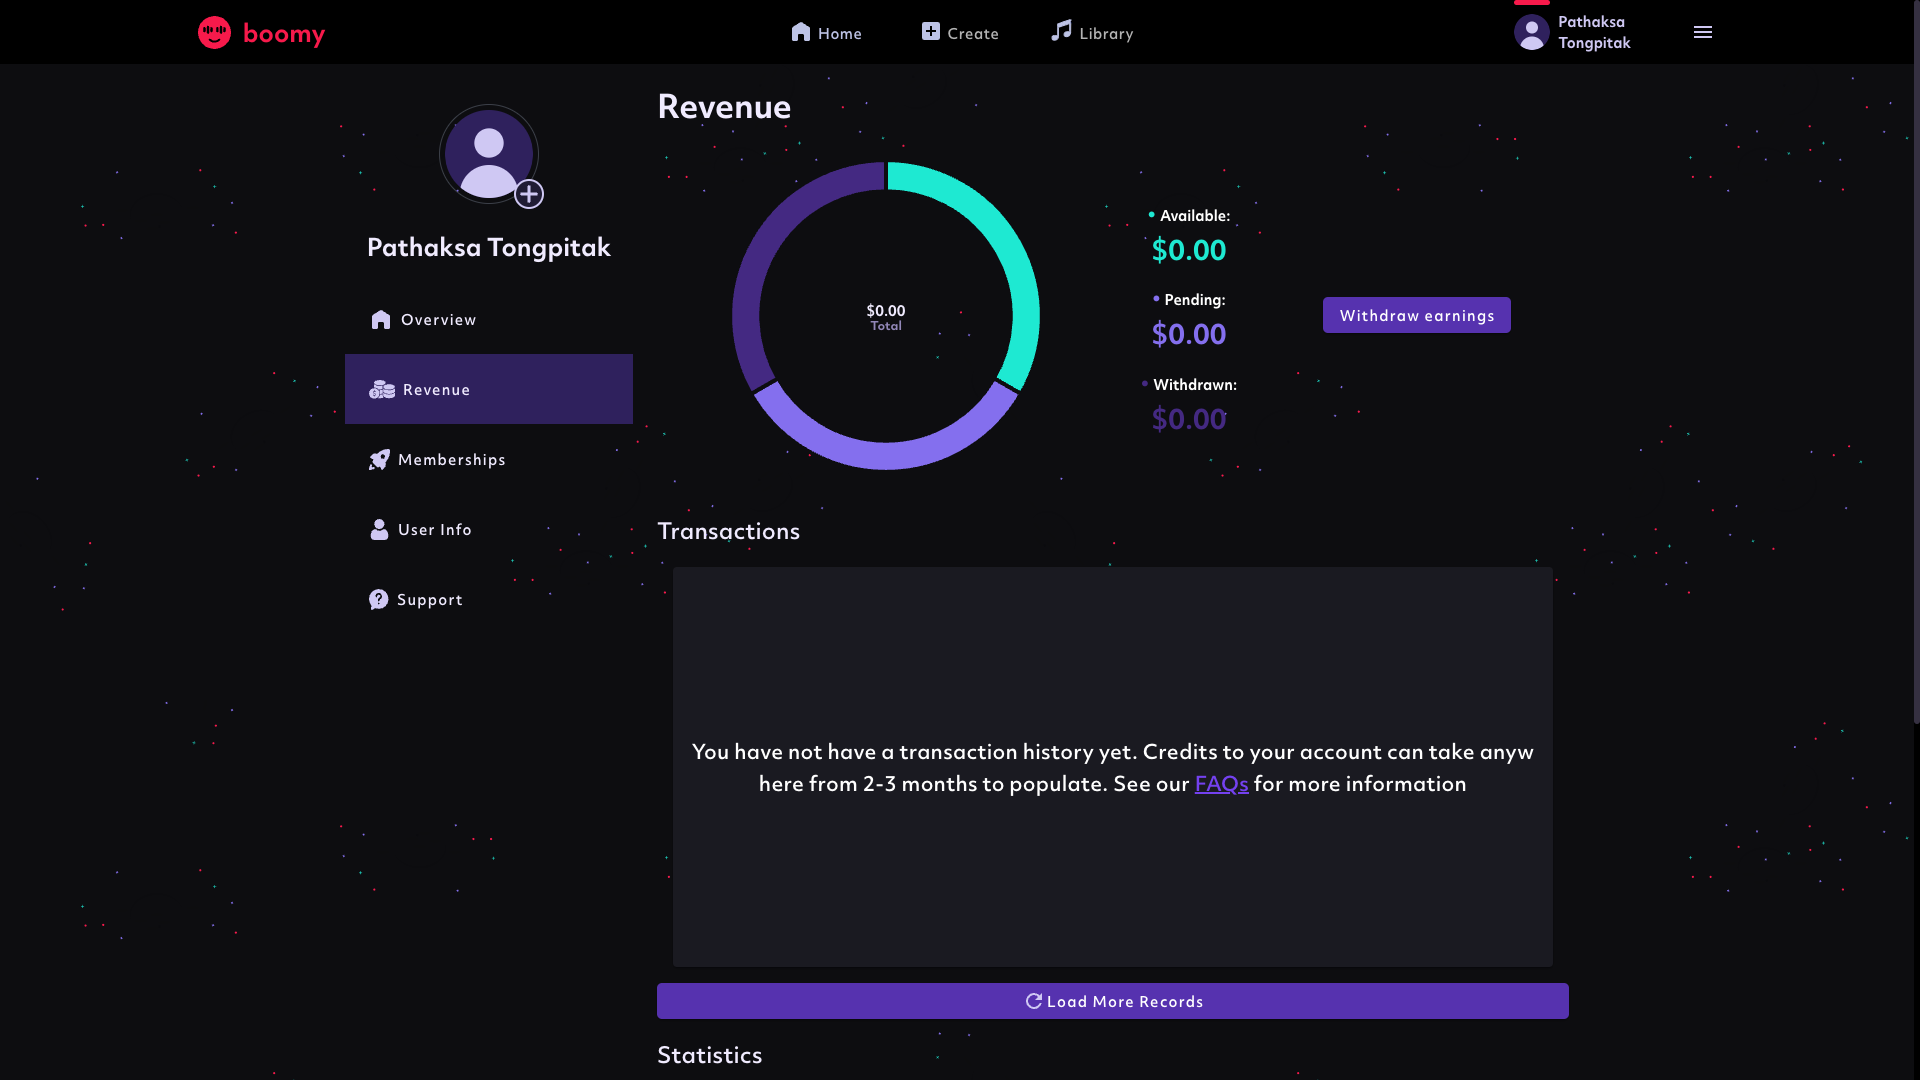This screenshot has width=1920, height=1080.
Task: Click Load More Records button
Action: (x=1112, y=1001)
